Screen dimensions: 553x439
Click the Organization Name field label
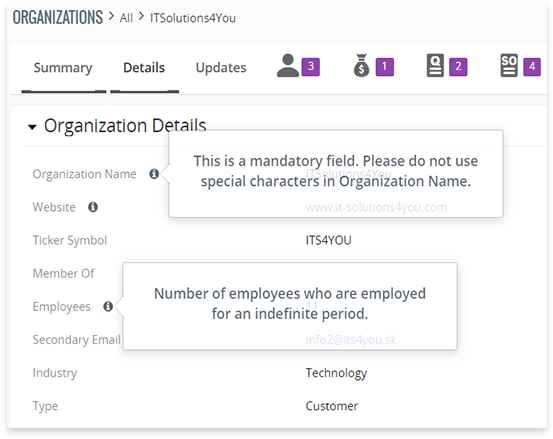pyautogui.click(x=84, y=174)
